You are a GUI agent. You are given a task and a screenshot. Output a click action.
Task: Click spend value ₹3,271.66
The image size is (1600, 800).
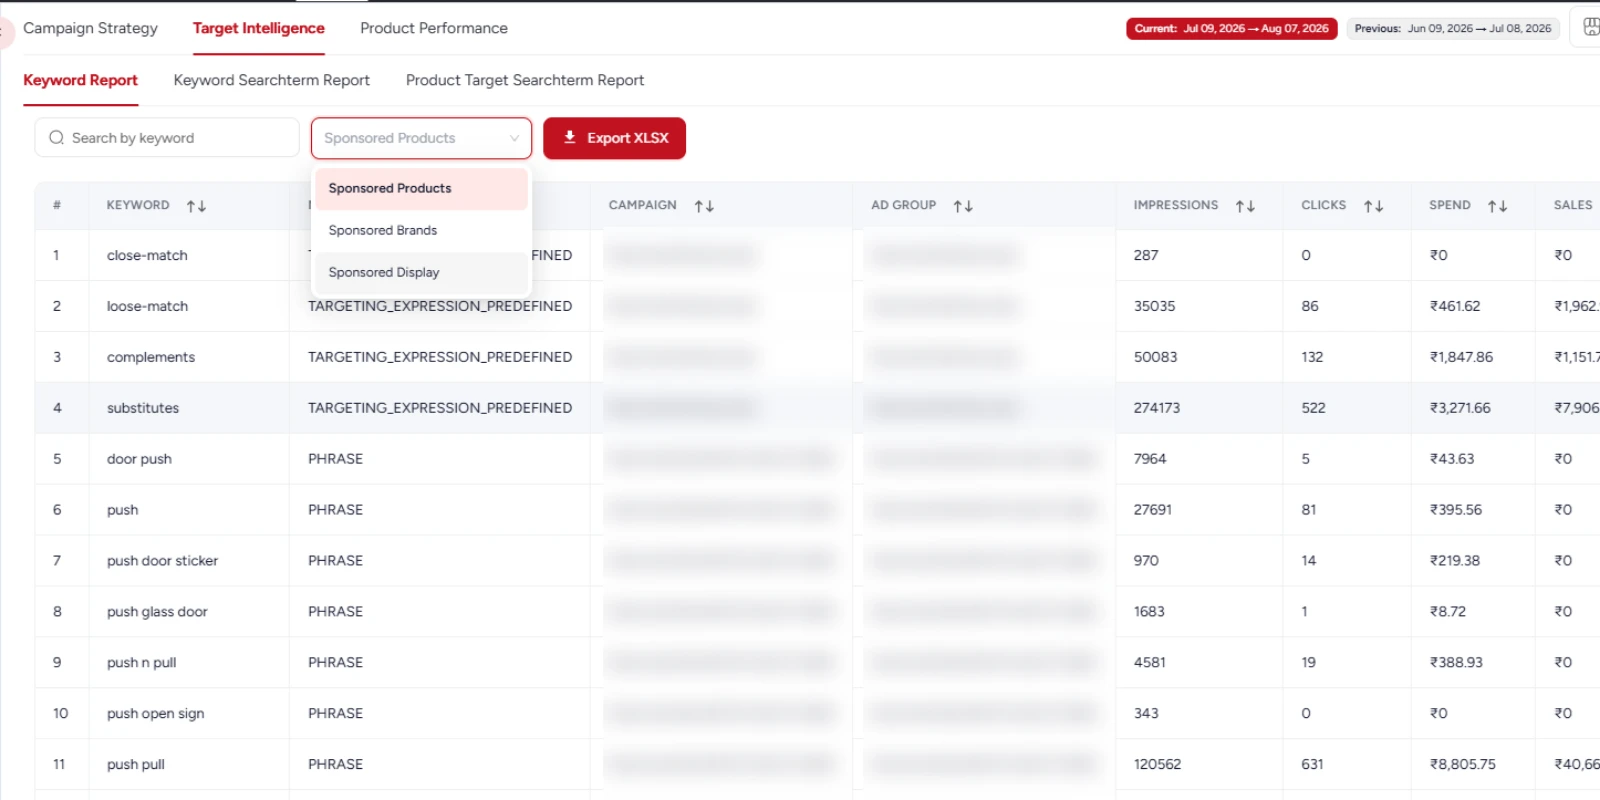point(1460,408)
